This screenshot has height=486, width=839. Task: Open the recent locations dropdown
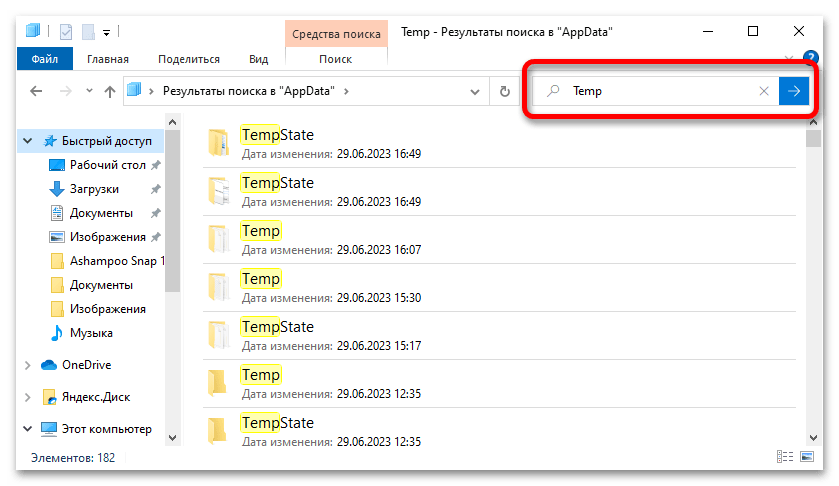click(89, 90)
